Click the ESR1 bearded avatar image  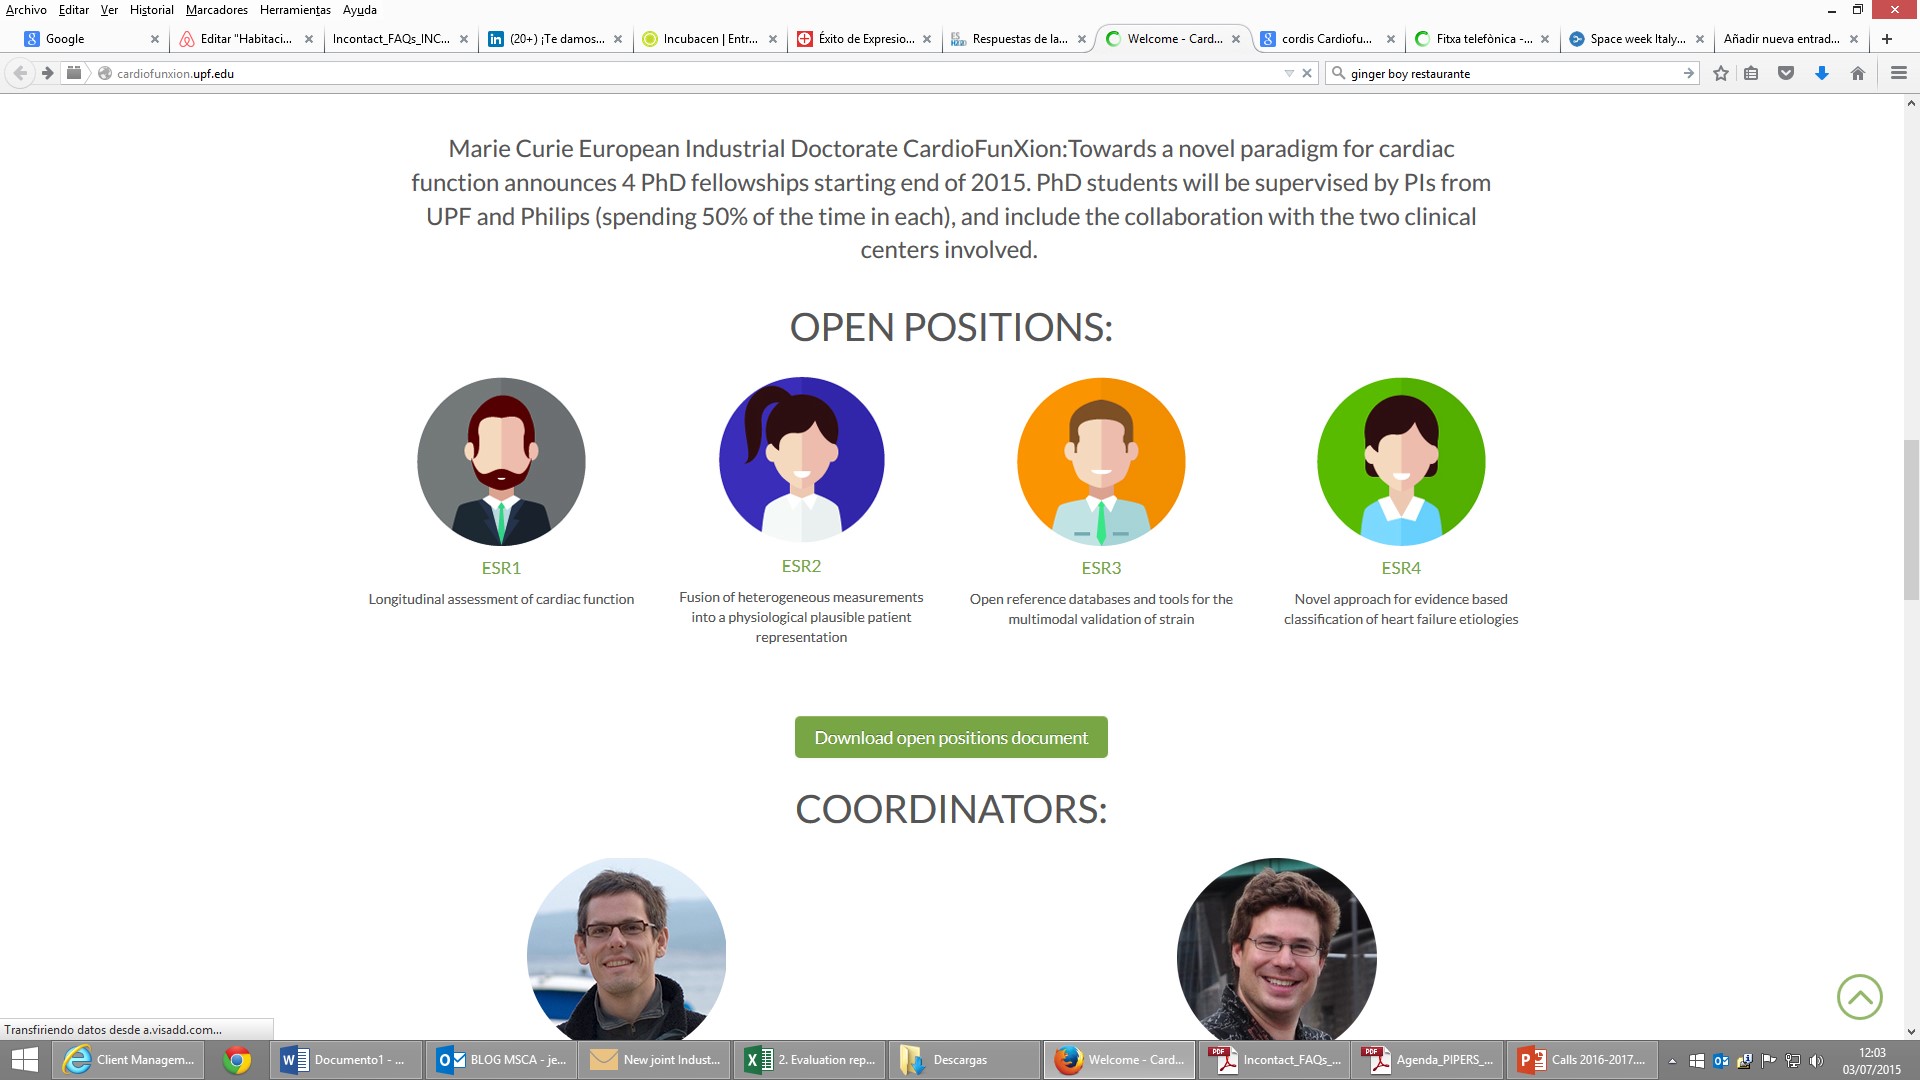tap(501, 461)
